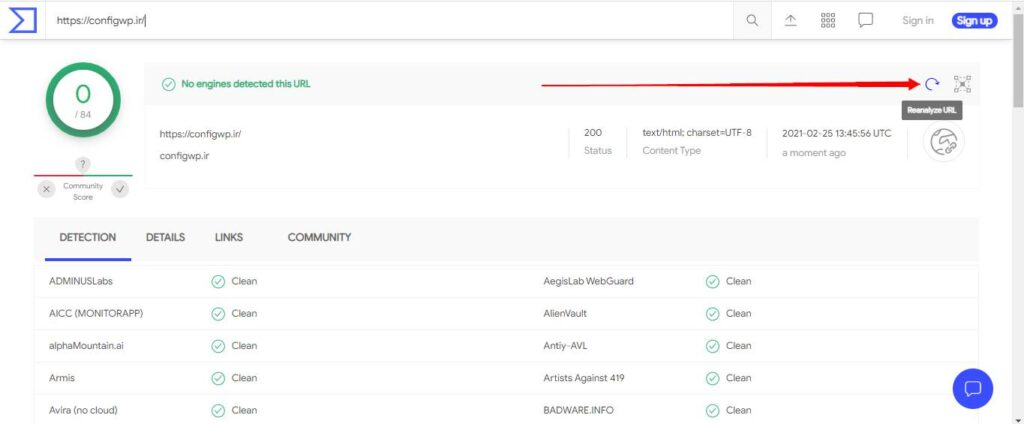Screen dimensions: 1024x424
Task: Open the comments speech bubble icon in header
Action: tap(866, 20)
